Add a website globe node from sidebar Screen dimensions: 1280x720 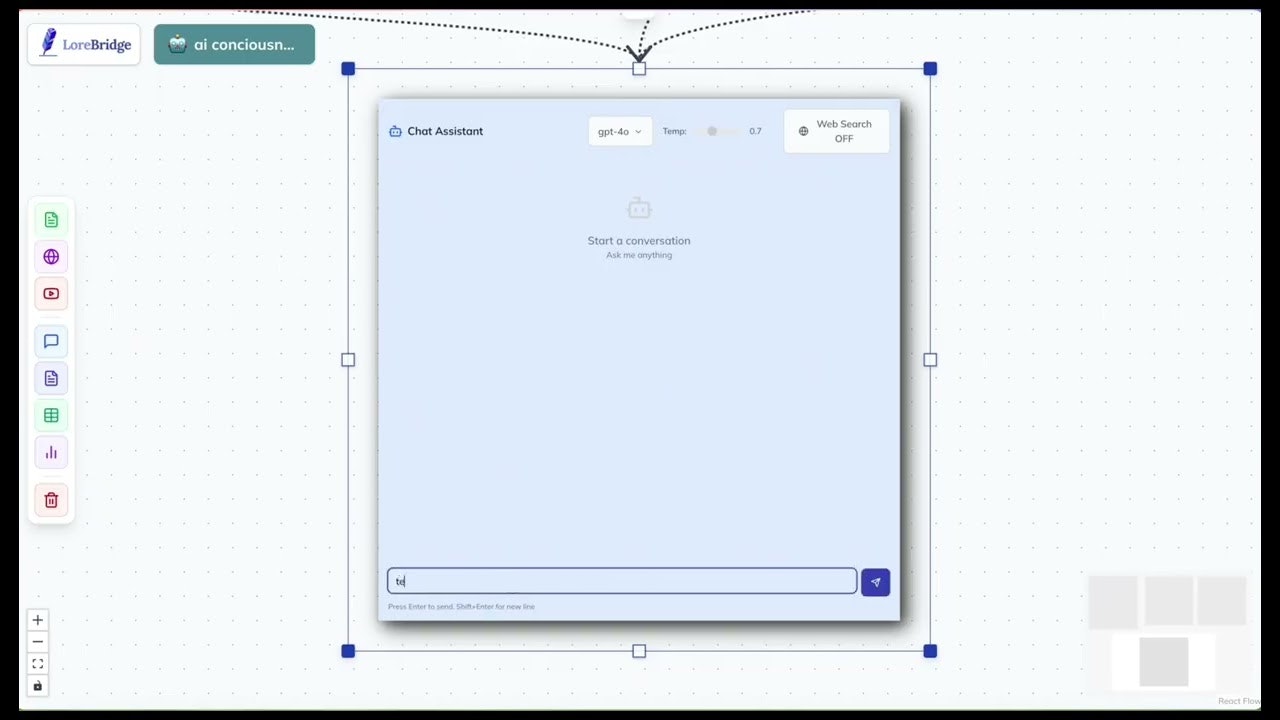pos(51,257)
